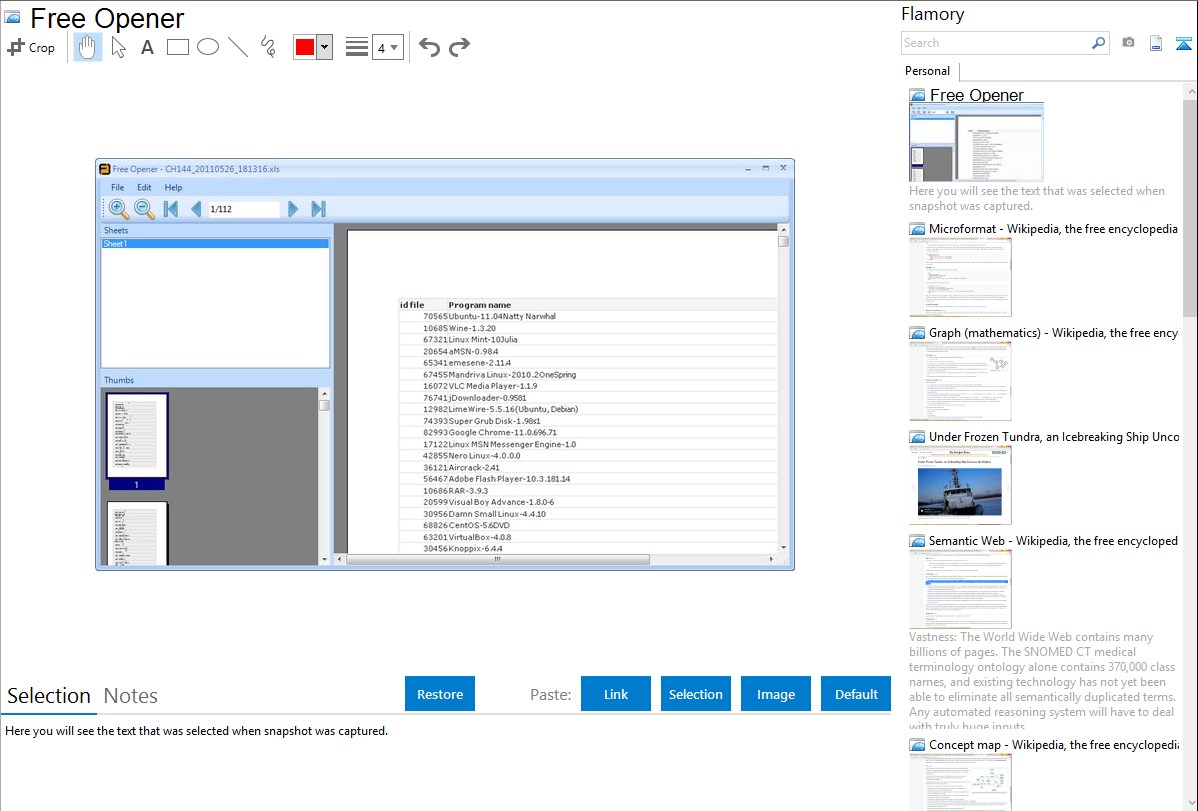
Task: Select page 1 thumbnail in Thumbs
Action: (x=137, y=441)
